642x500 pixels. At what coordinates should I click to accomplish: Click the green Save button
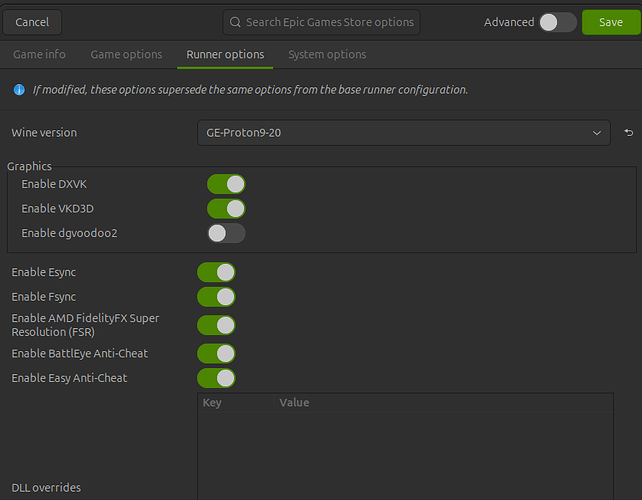tap(610, 22)
